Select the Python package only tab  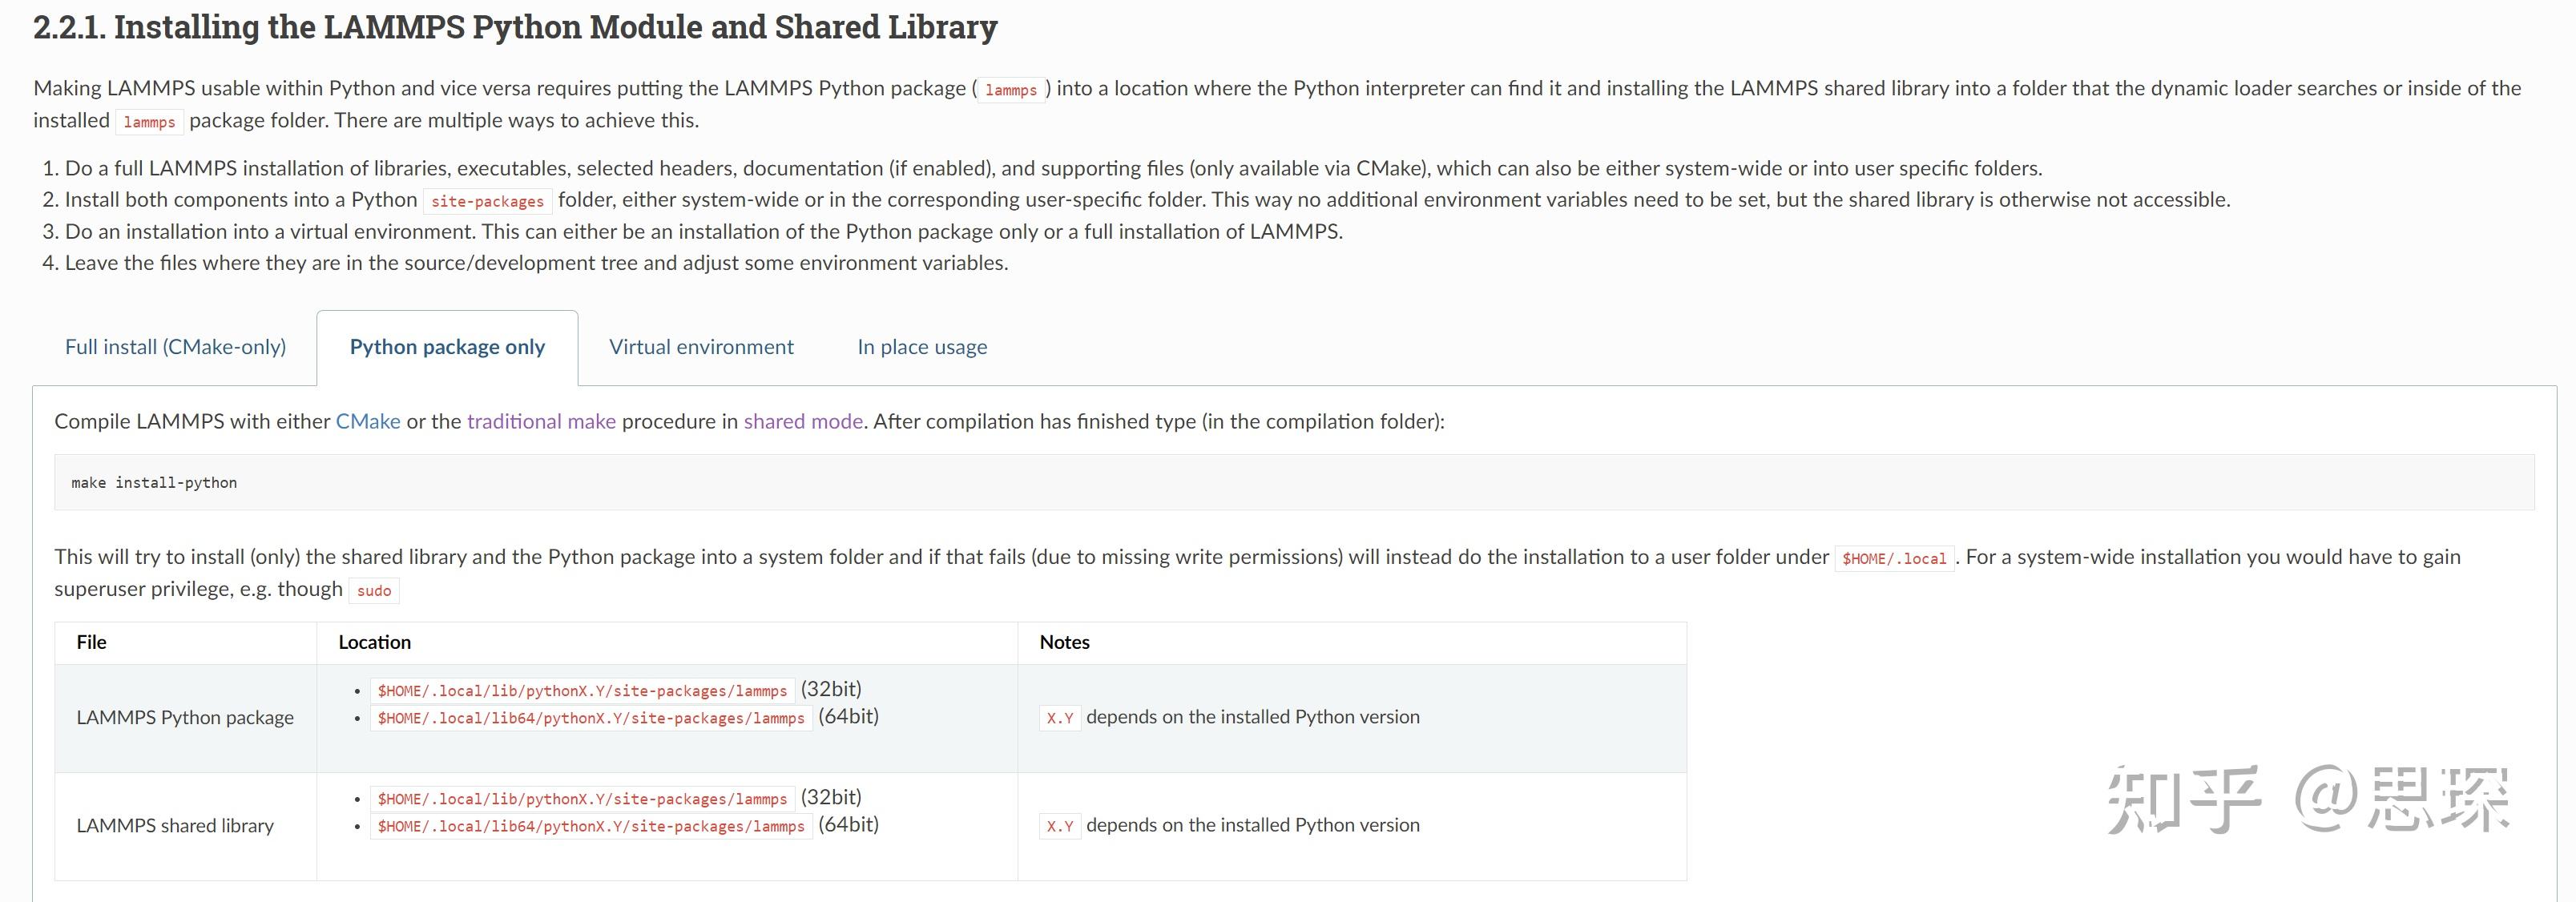(447, 347)
